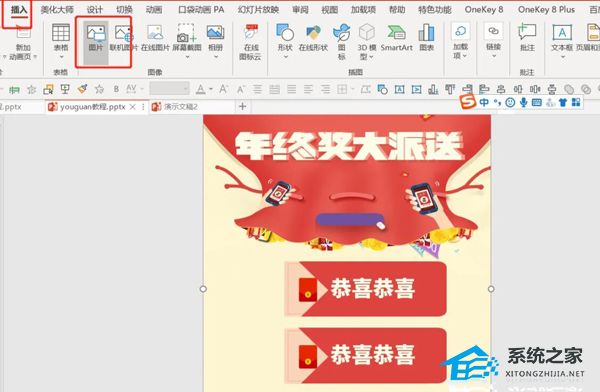This screenshot has width=600, height=392.
Task: Expand 相册 dropdown arrow
Action: tap(215, 57)
